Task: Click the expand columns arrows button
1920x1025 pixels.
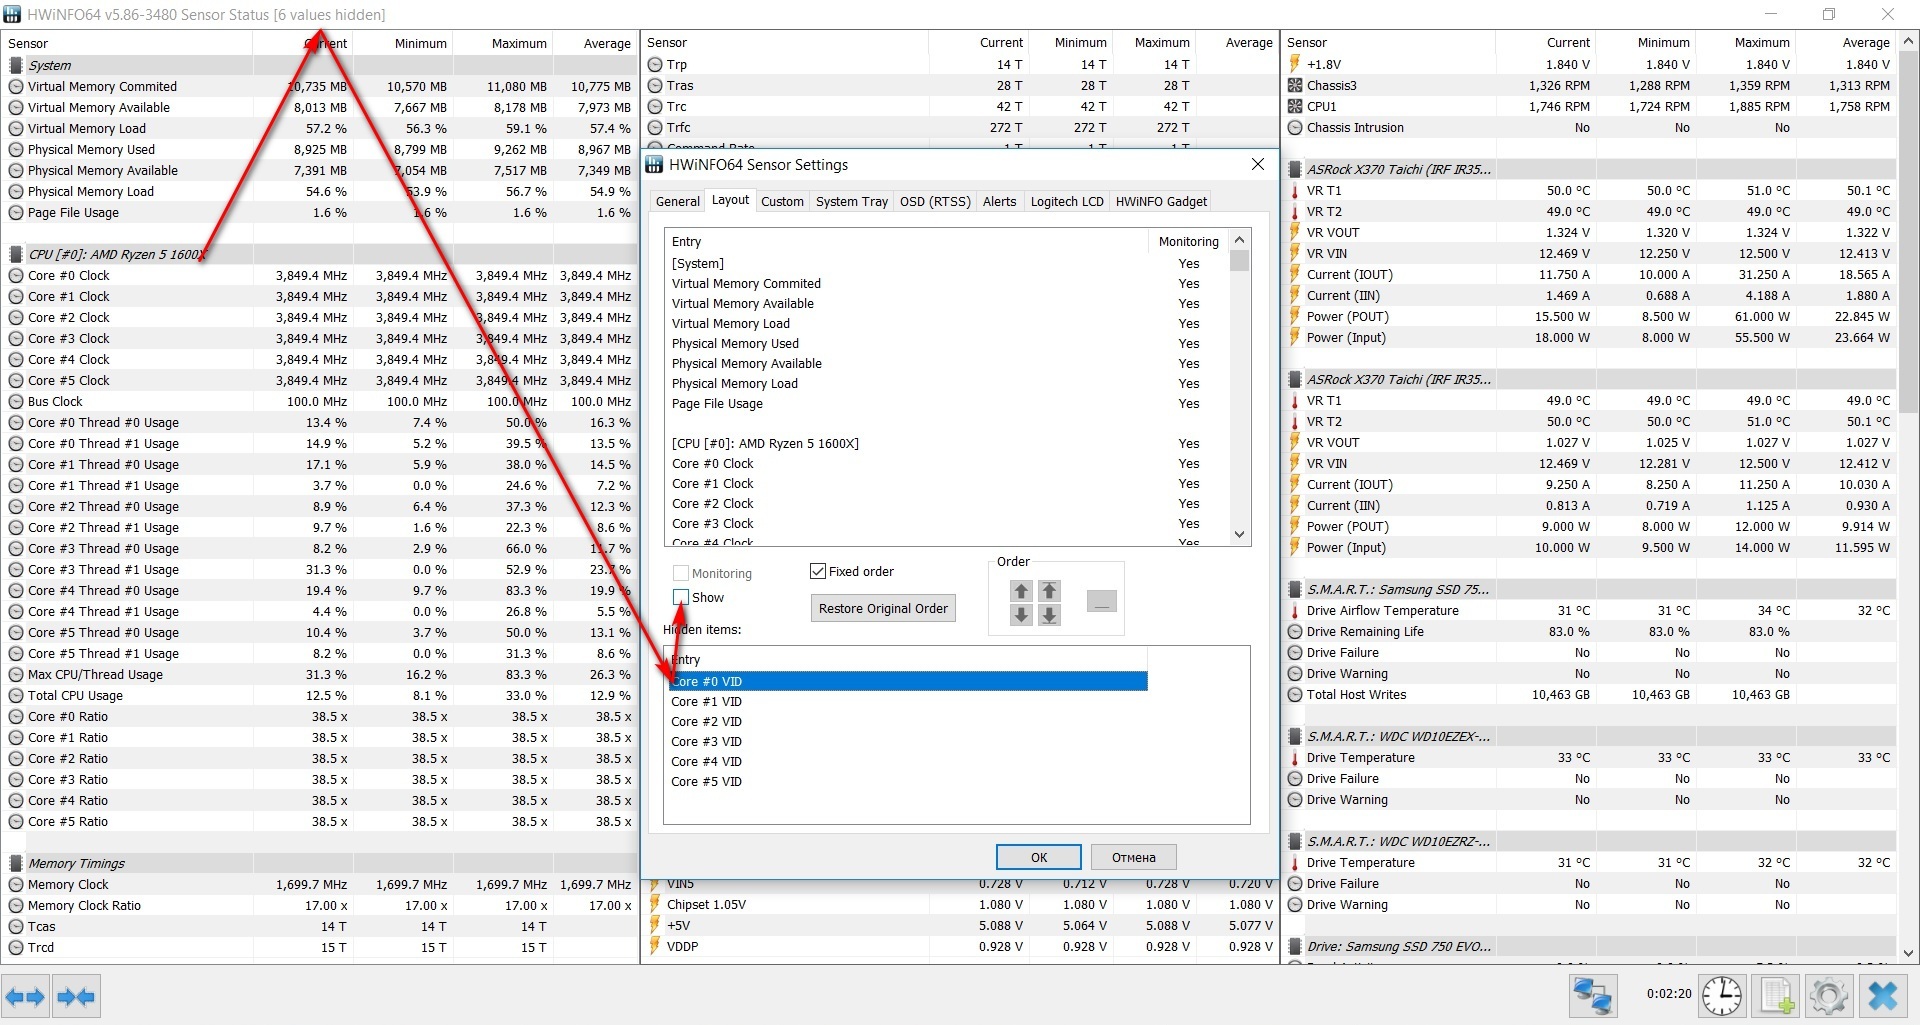Action: (26, 996)
